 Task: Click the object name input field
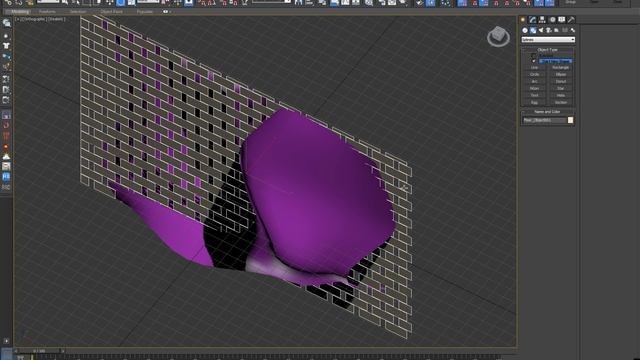click(x=544, y=120)
